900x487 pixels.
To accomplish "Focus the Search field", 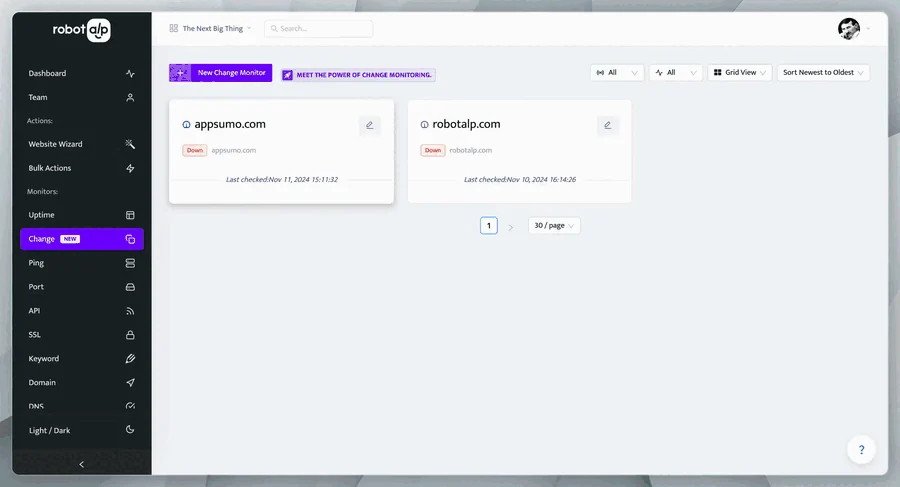I will 319,29.
